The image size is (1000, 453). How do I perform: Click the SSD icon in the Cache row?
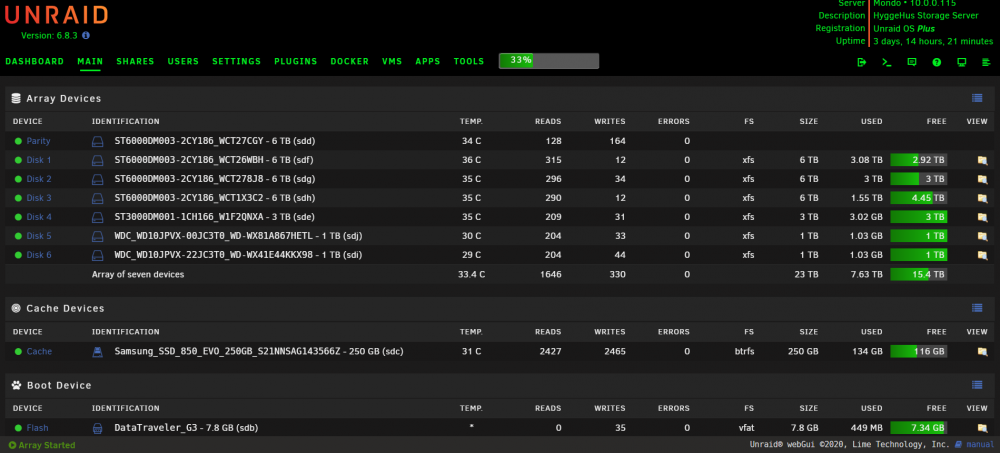[98, 352]
